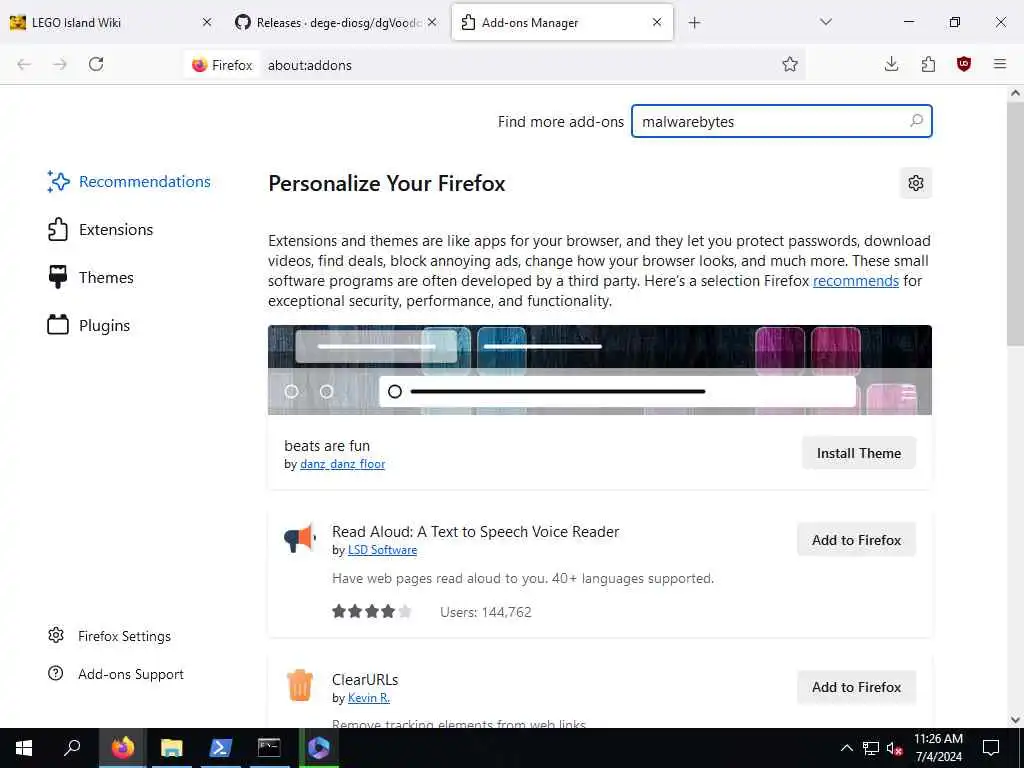1024x768 pixels.
Task: Add Read Aloud extension to Firefox
Action: pyautogui.click(x=856, y=539)
